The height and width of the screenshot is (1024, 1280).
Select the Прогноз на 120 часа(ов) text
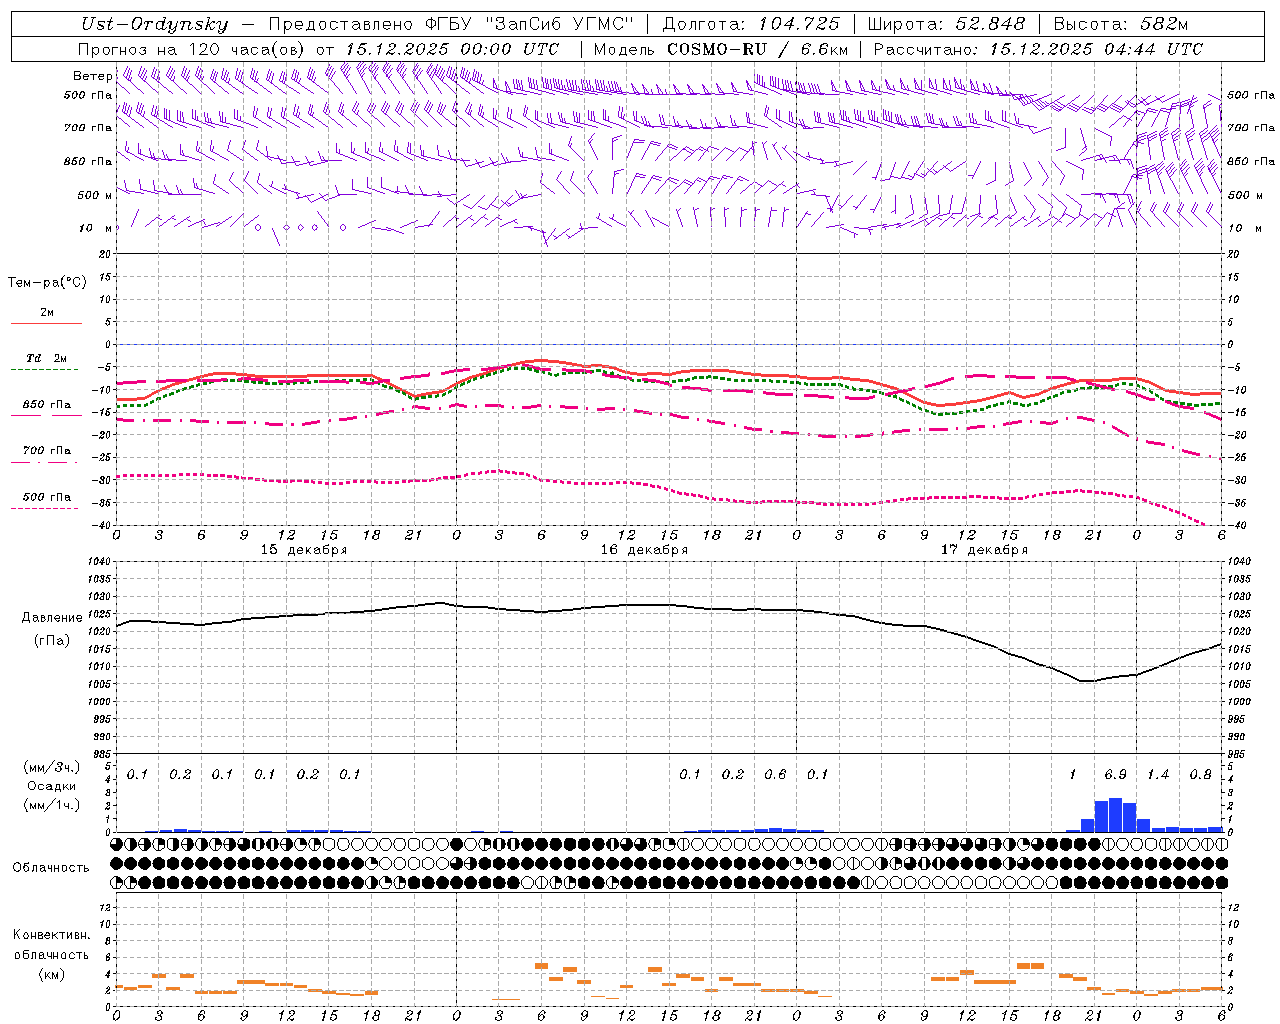tap(192, 49)
